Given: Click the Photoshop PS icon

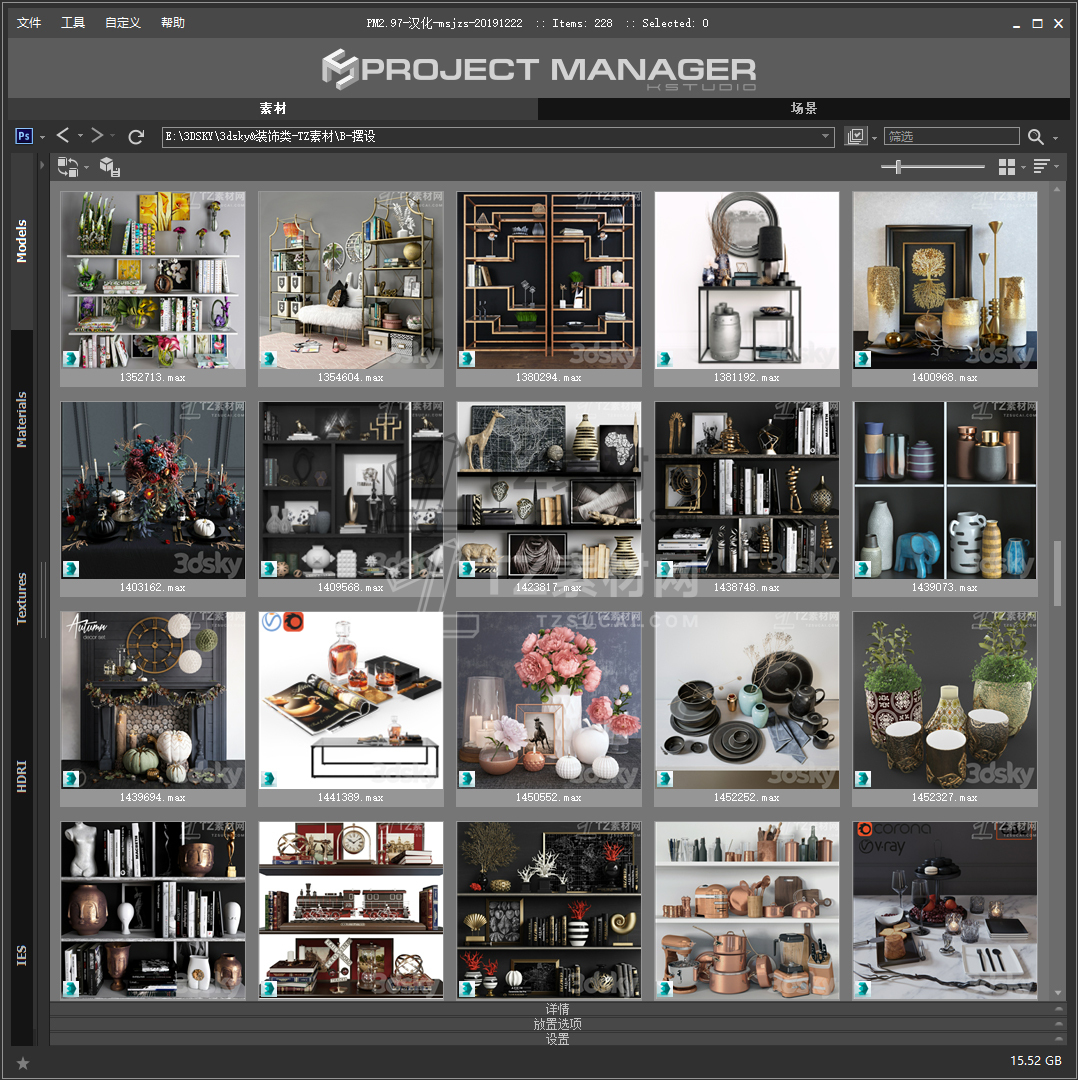Looking at the screenshot, I should pyautogui.click(x=23, y=136).
